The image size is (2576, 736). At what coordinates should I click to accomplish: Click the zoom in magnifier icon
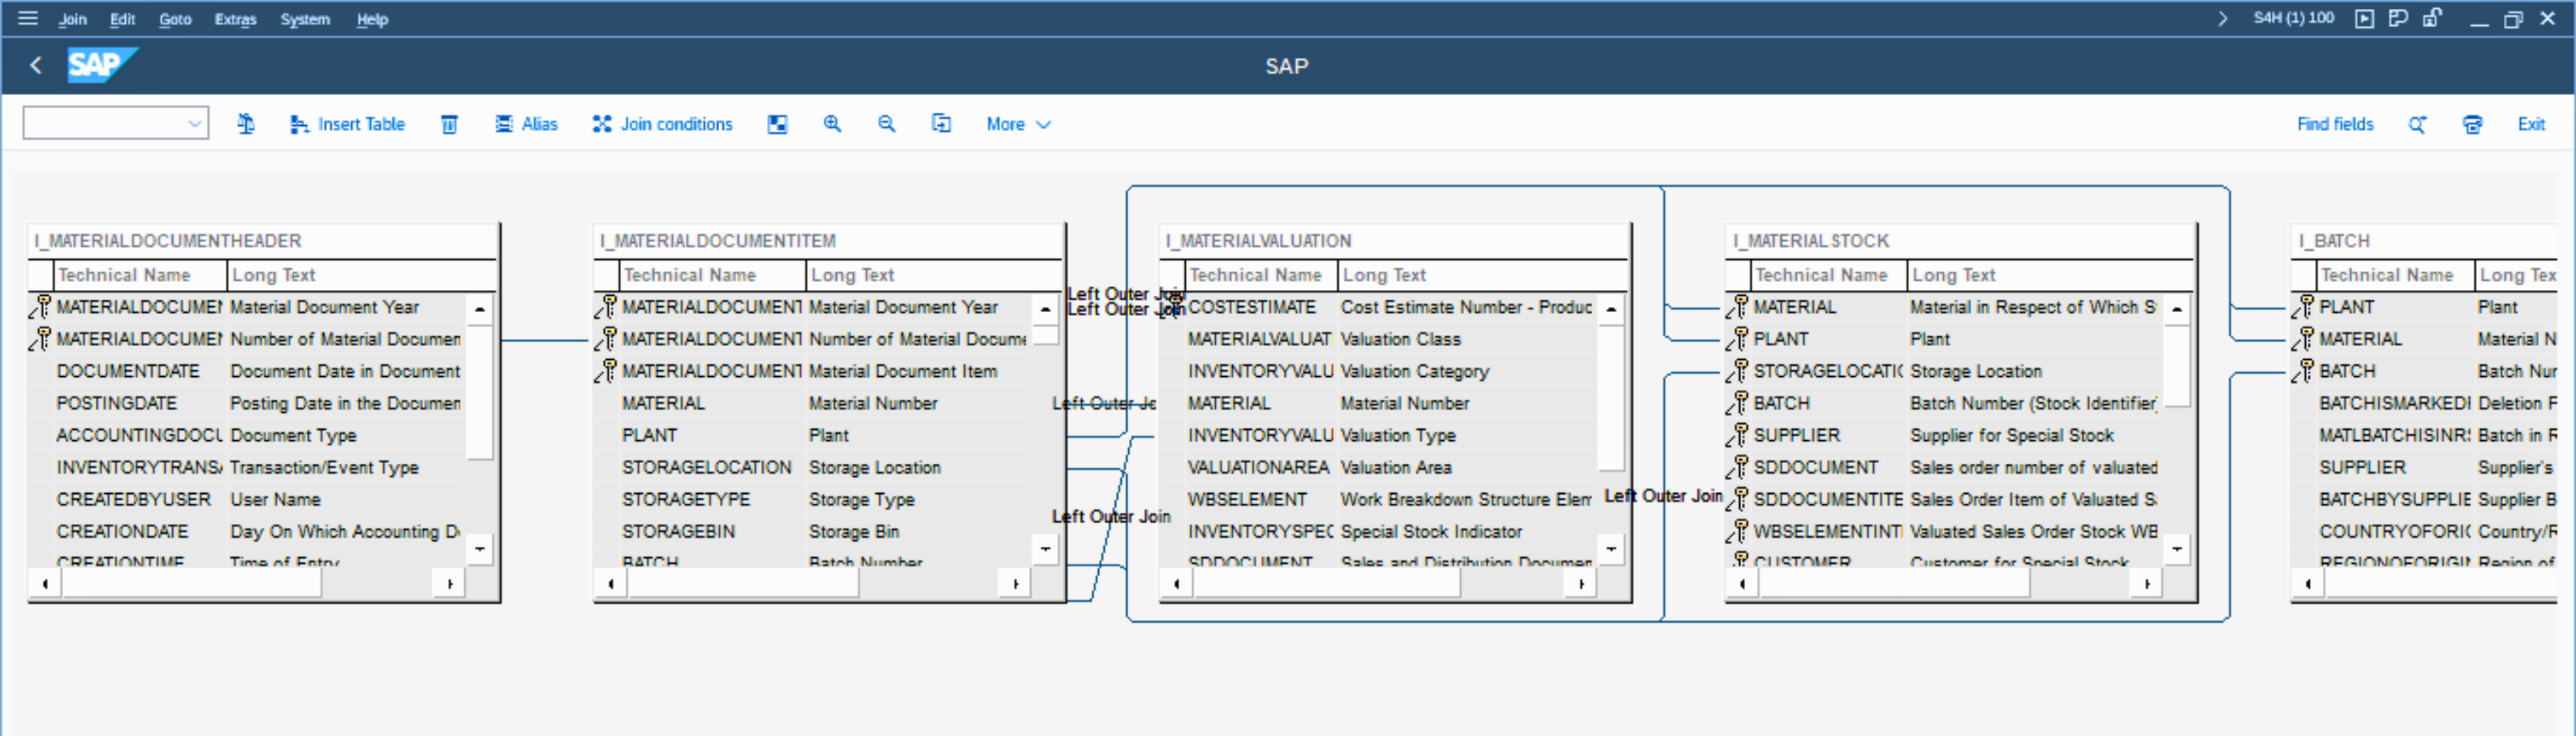pyautogui.click(x=832, y=124)
